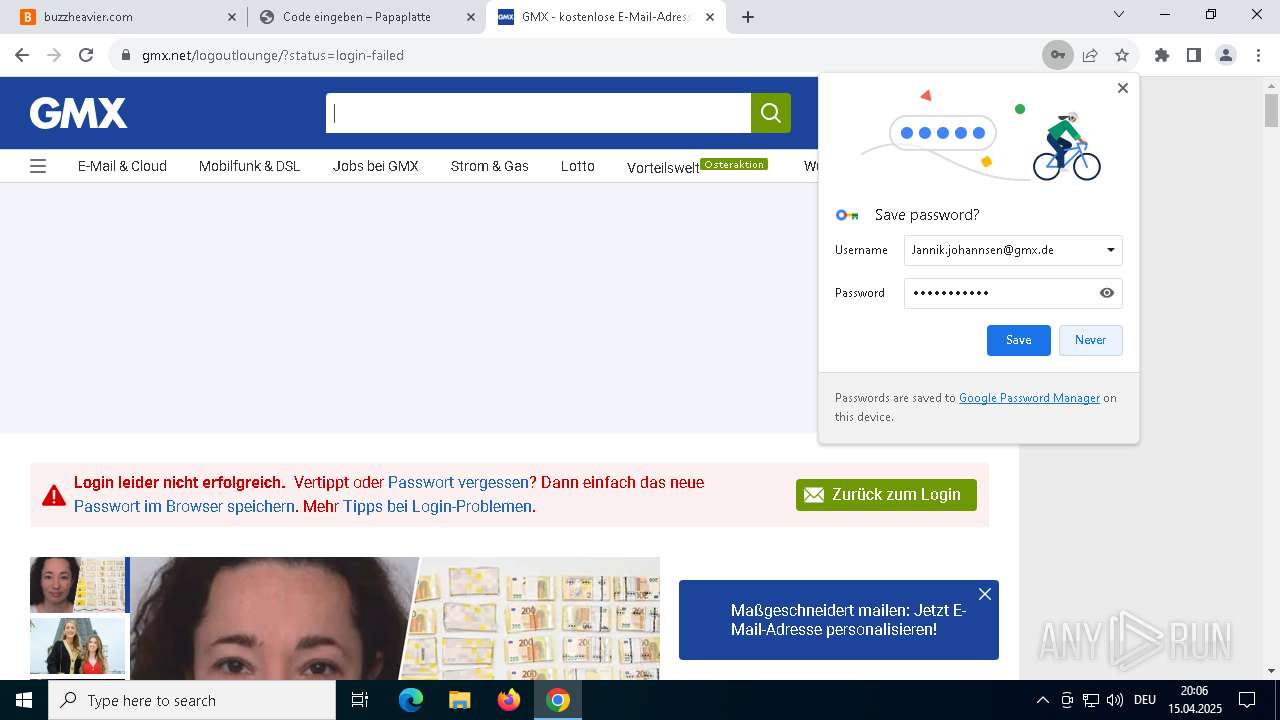This screenshot has height=720, width=1280.
Task: Go back to previous page
Action: 22,55
